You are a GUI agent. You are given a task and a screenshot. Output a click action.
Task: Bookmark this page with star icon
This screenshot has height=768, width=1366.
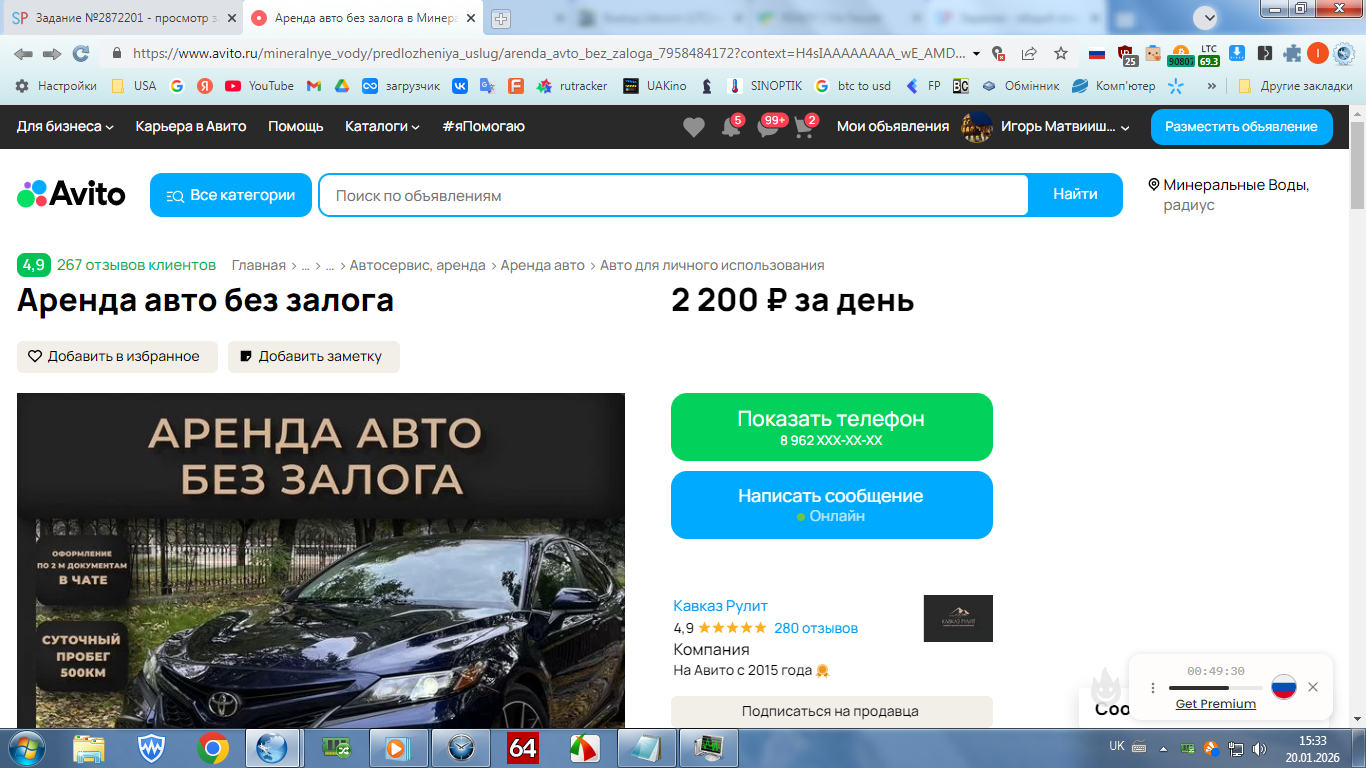click(x=1061, y=54)
